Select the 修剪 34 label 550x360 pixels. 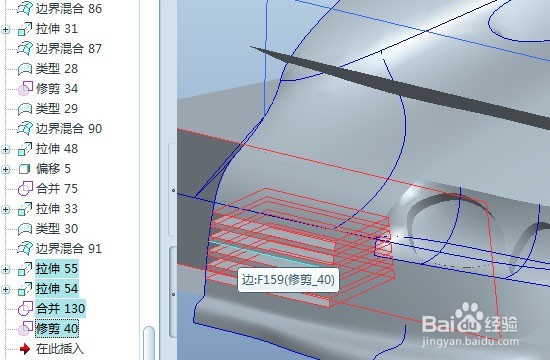57,88
